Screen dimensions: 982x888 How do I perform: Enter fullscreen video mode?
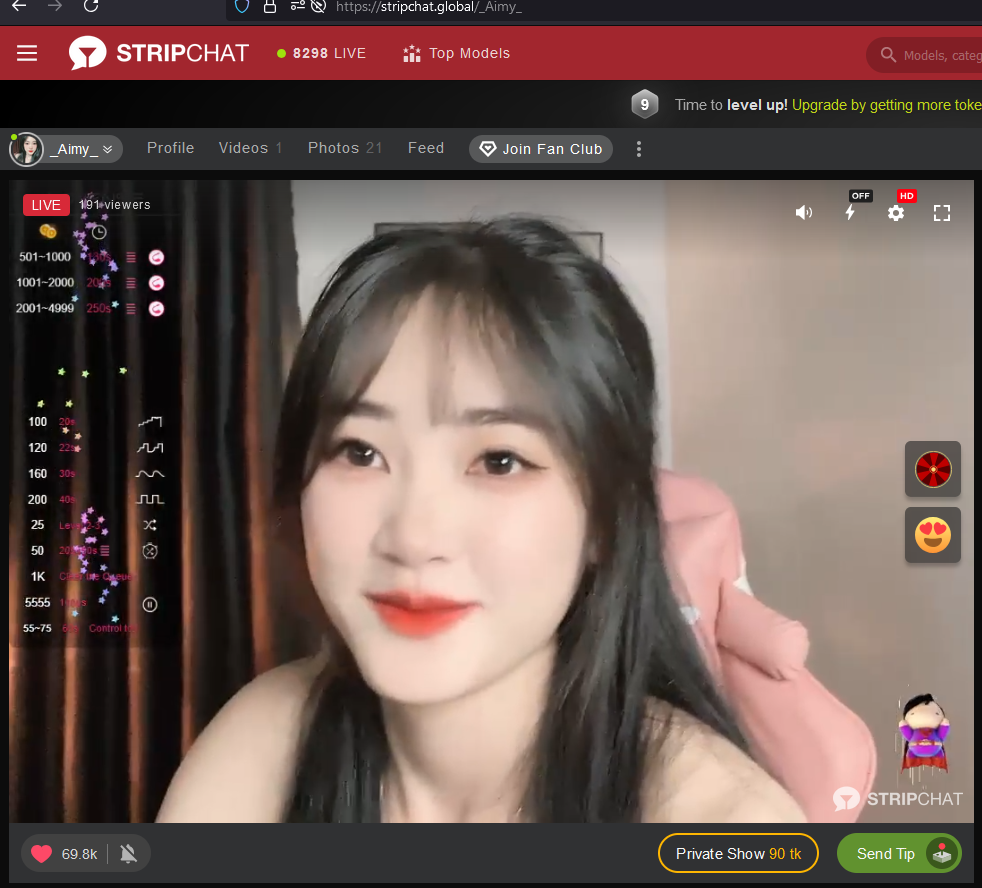941,213
